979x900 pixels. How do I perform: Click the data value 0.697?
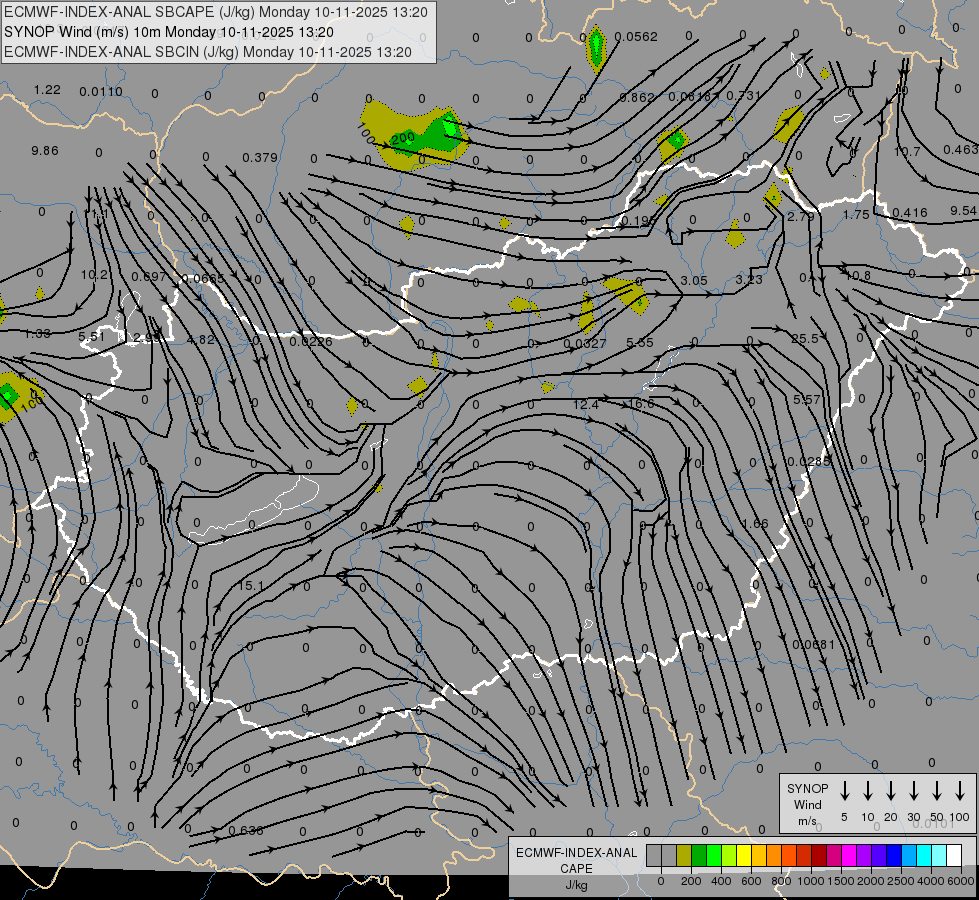[149, 277]
